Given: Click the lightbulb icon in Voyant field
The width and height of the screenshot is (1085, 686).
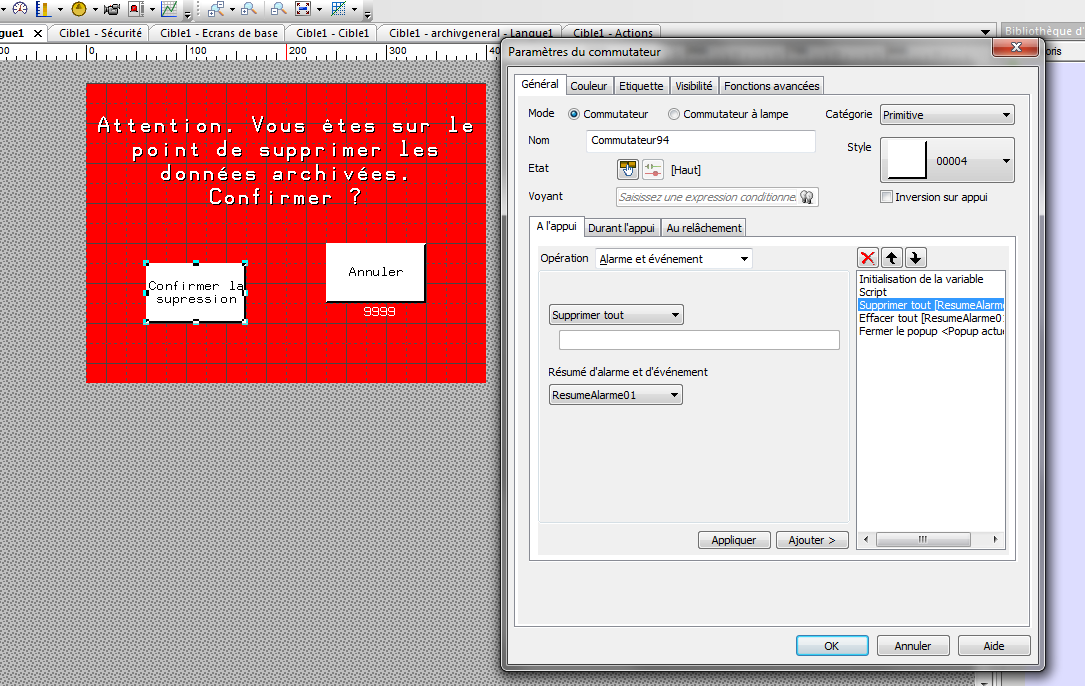Looking at the screenshot, I should point(806,197).
